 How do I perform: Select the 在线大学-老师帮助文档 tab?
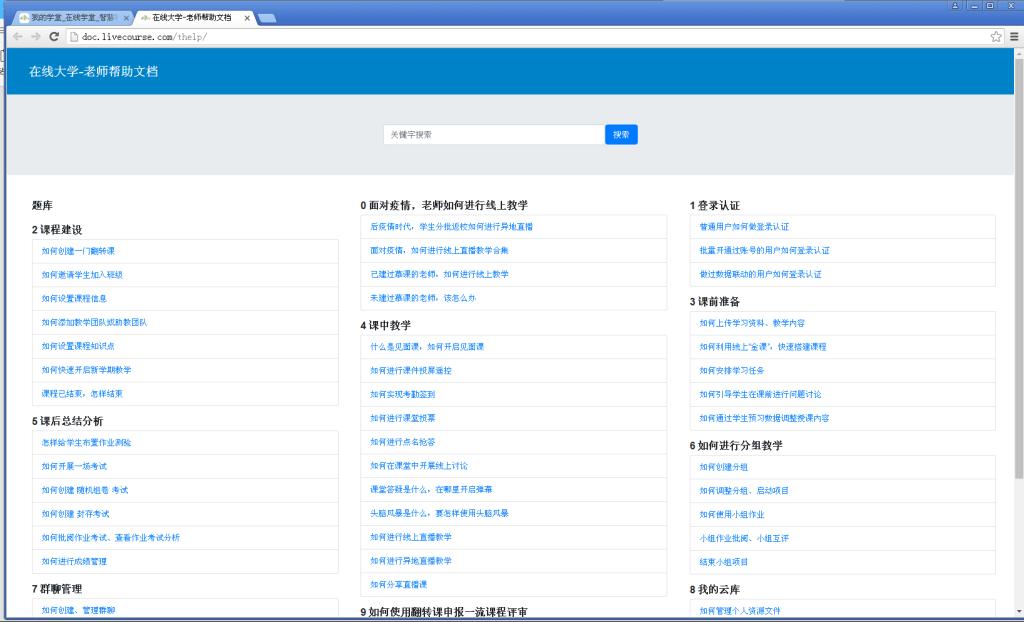(192, 18)
